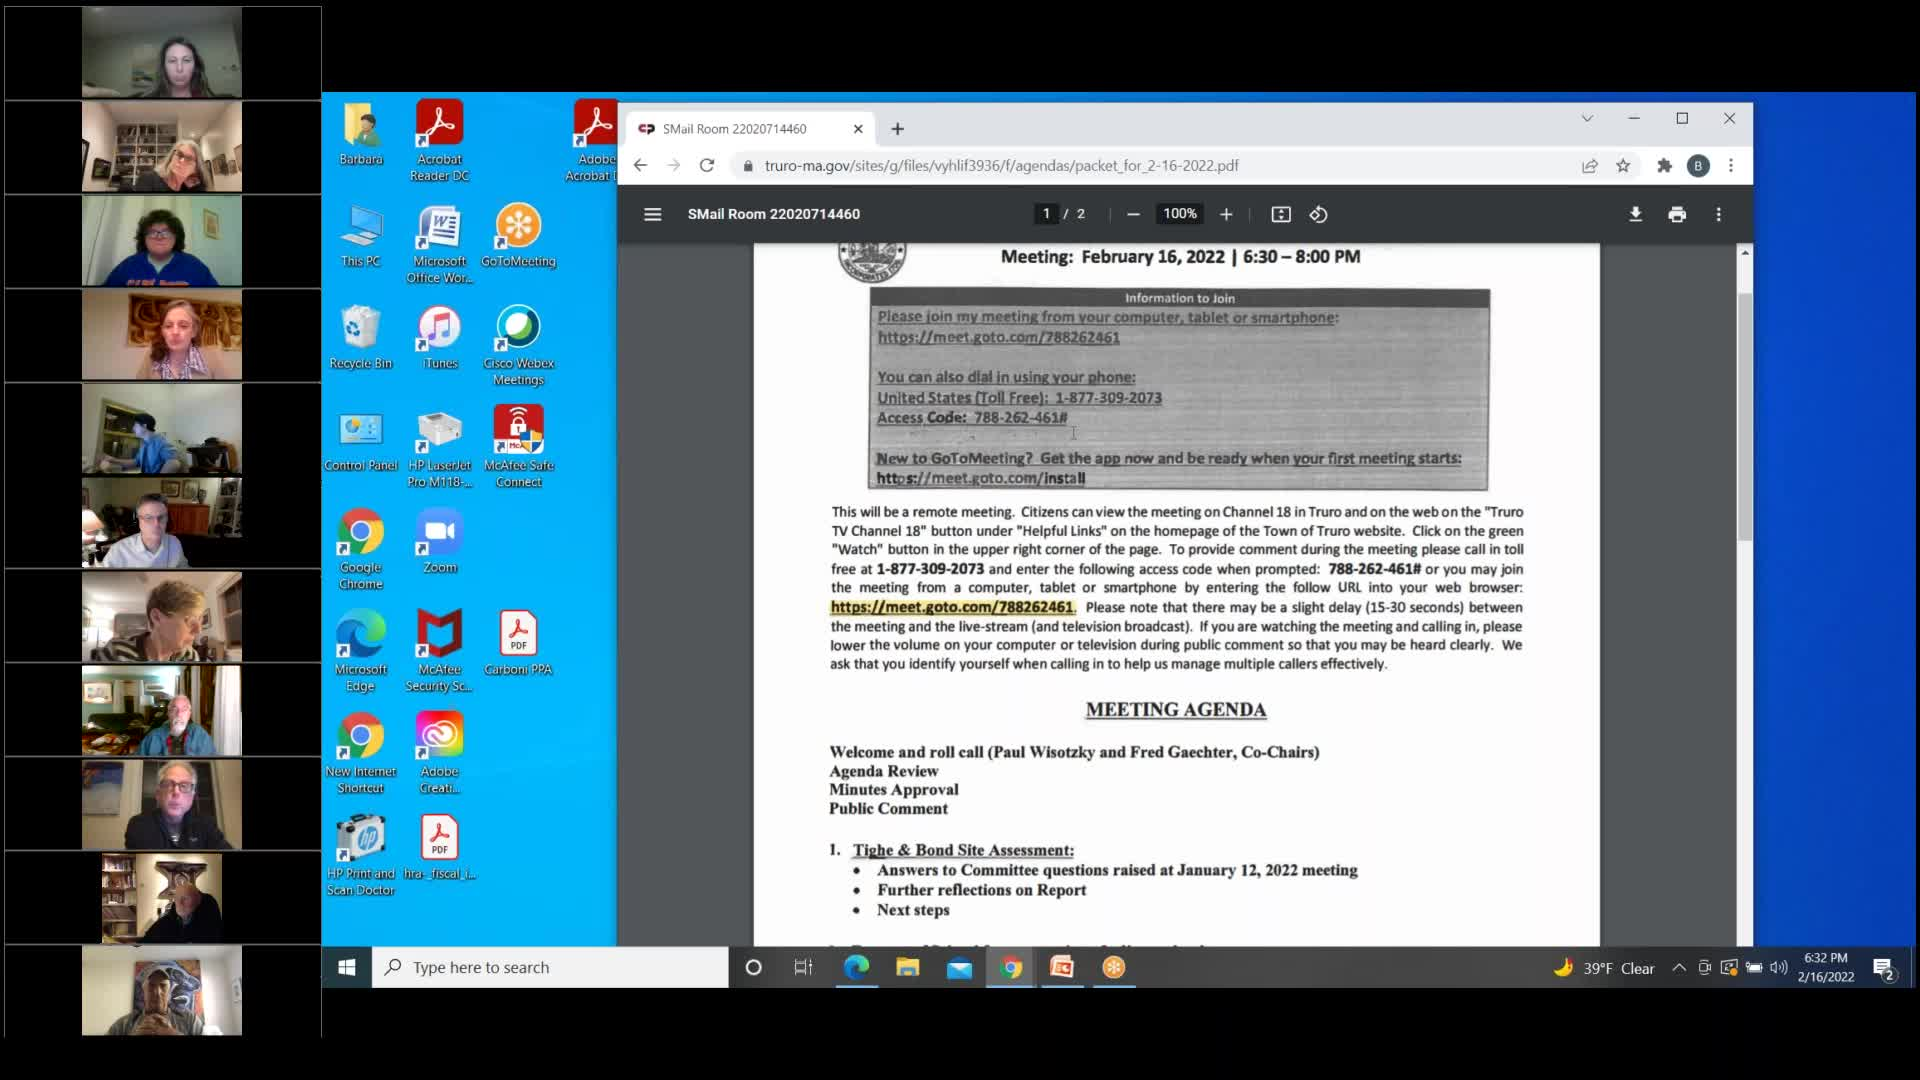Rotate the PDF counterclockwise
This screenshot has width=1920, height=1080.
pyautogui.click(x=1318, y=214)
